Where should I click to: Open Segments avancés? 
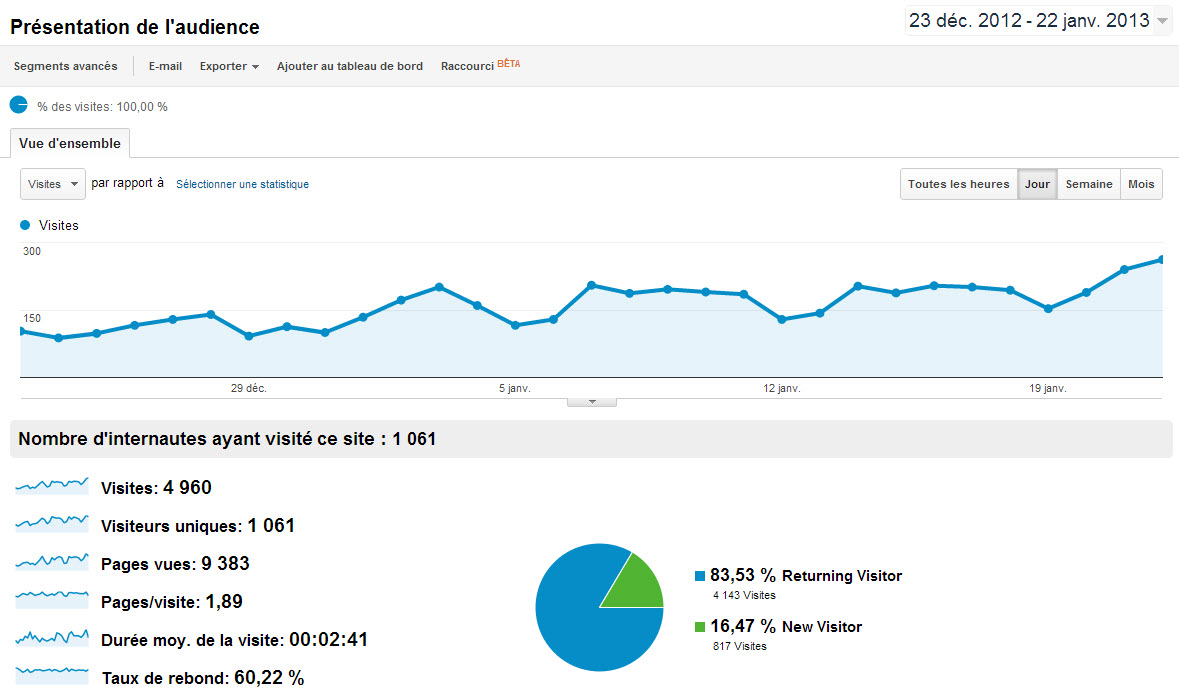pyautogui.click(x=65, y=66)
